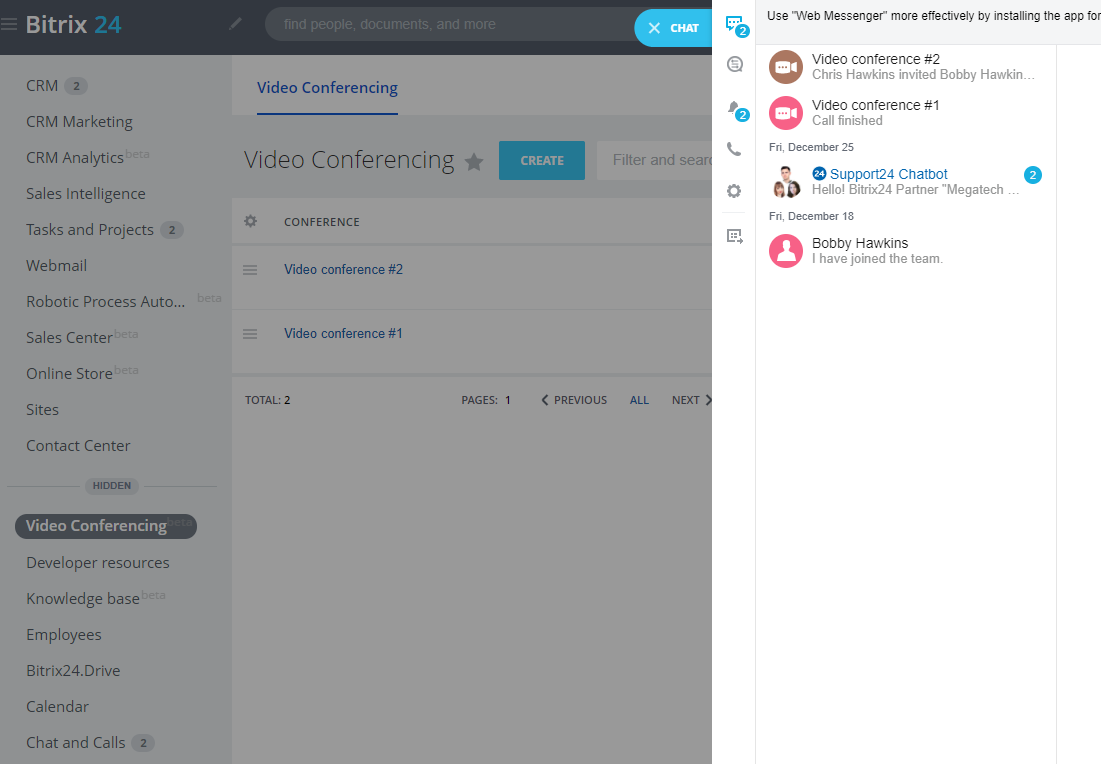Open the hamburger menu beside Bitrix 24 logo
Viewport: 1101px width, 764px height.
pyautogui.click(x=8, y=25)
